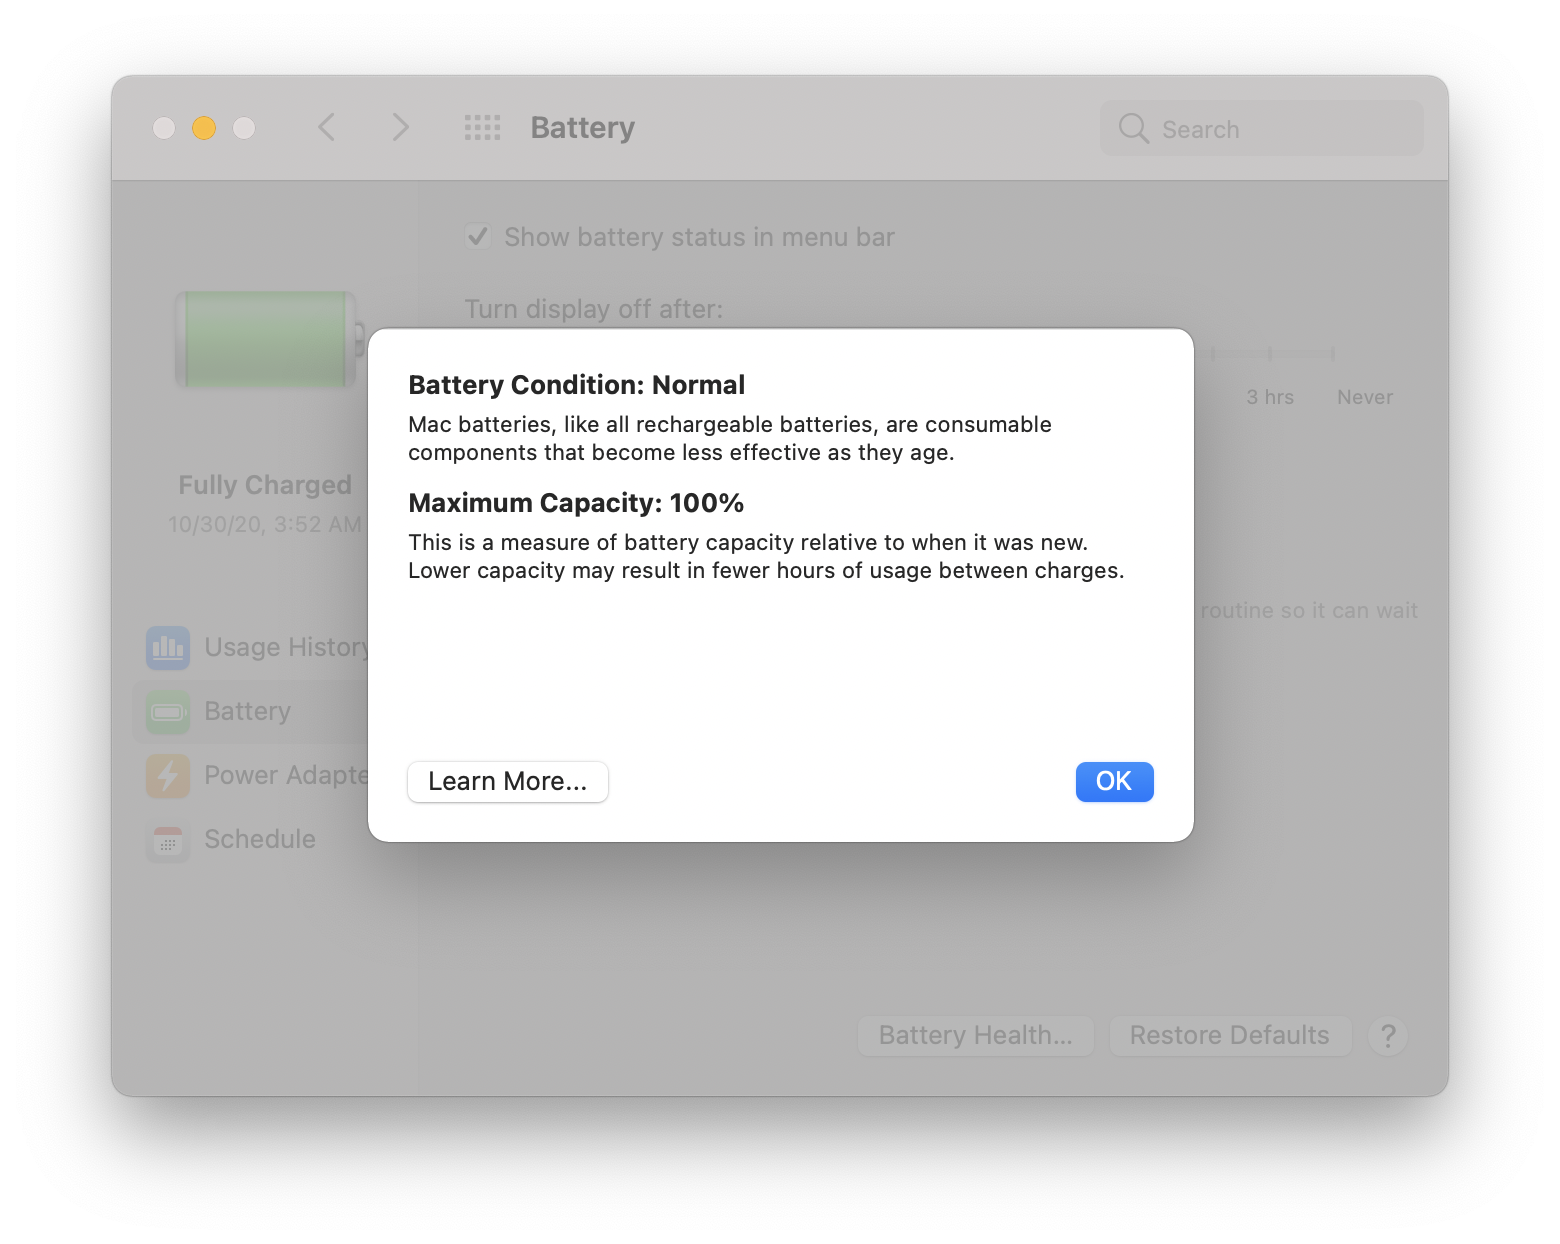Dismiss dialog with OK button
The height and width of the screenshot is (1244, 1560).
point(1113,782)
